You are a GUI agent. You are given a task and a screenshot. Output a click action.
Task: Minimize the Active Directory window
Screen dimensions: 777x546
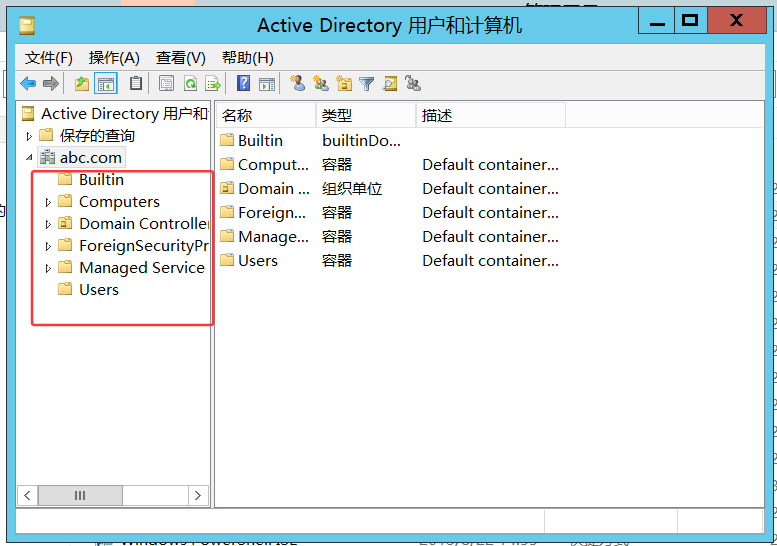point(657,21)
